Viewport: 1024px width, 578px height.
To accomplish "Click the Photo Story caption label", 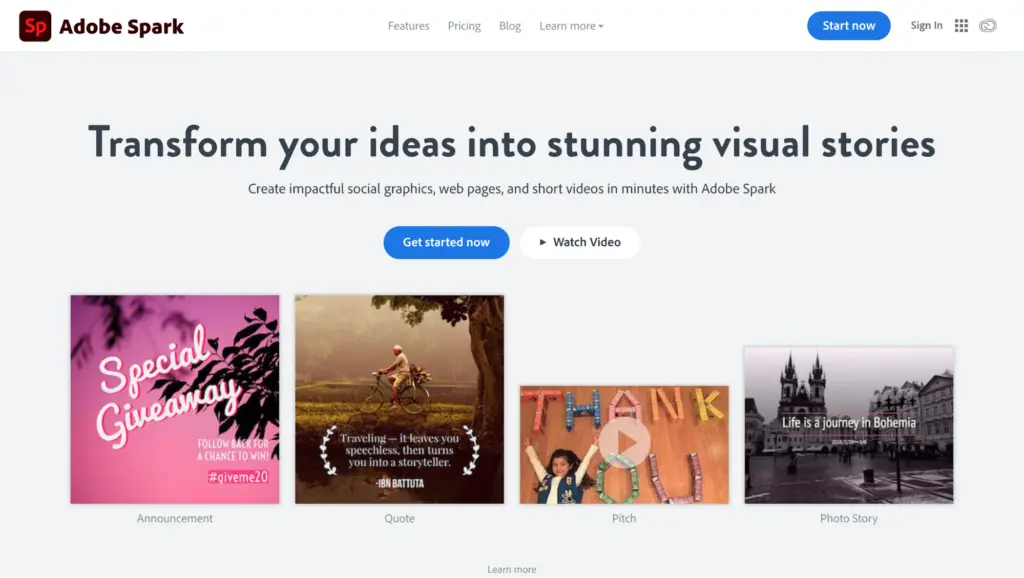I will pos(848,519).
